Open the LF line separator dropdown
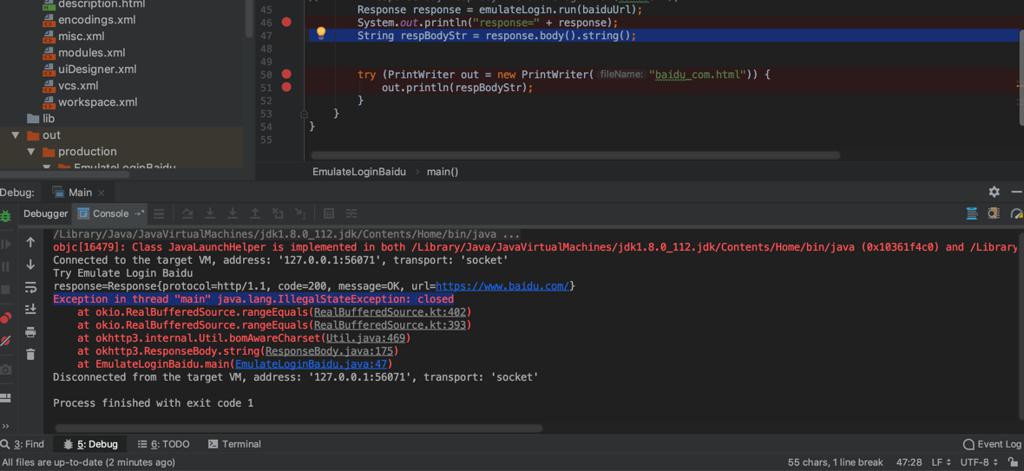The height and width of the screenshot is (471, 1024). pos(940,463)
